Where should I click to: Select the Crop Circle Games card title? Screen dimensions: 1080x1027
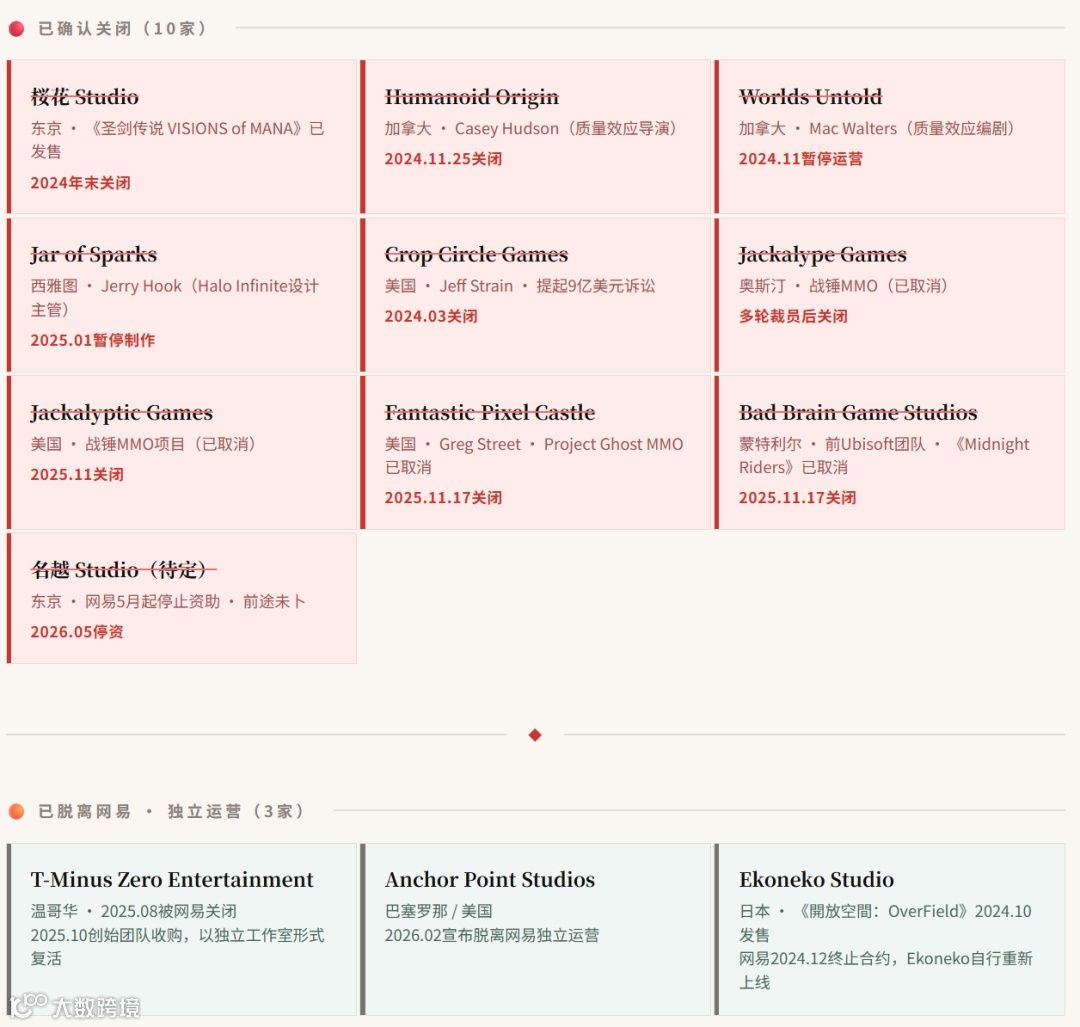tap(477, 255)
